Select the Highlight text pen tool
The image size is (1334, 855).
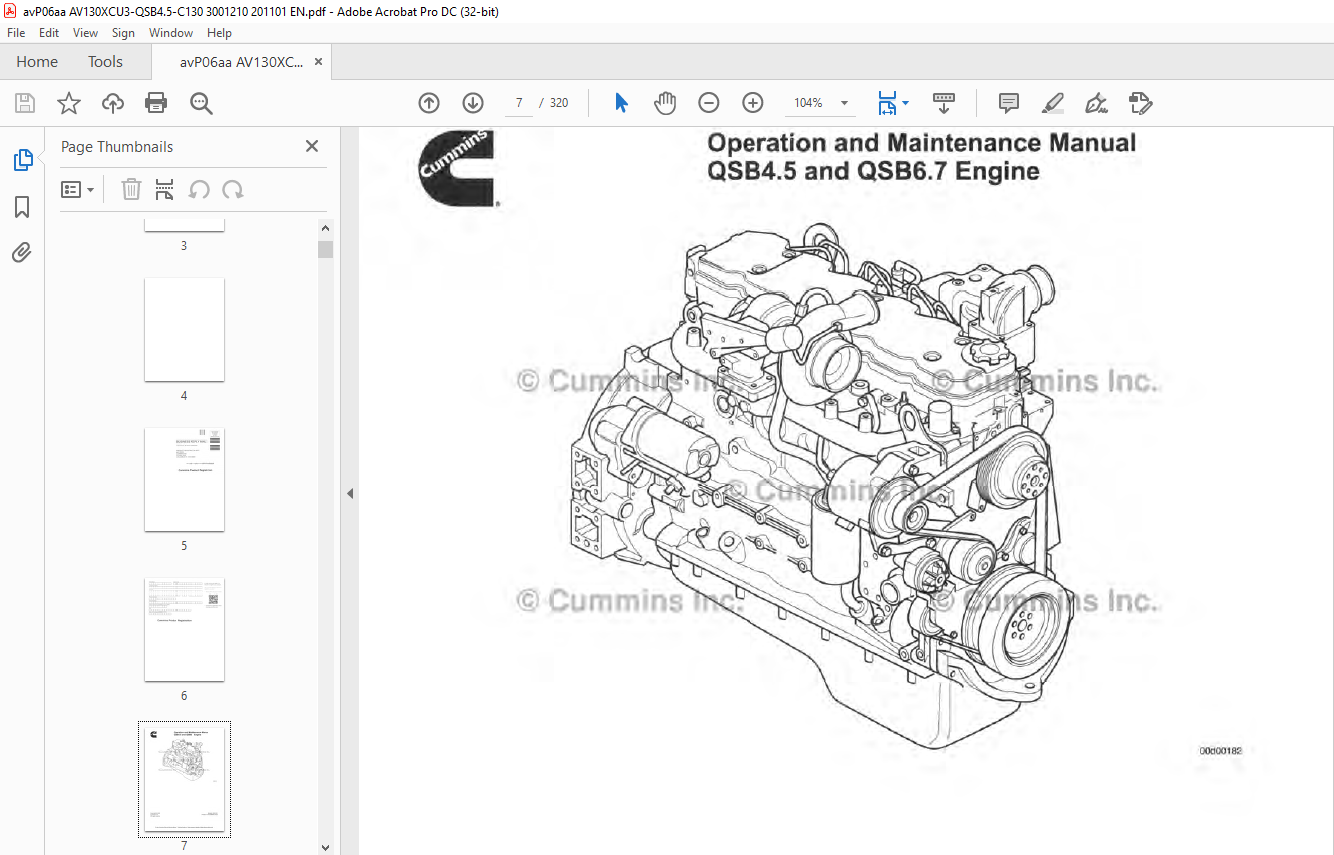tap(1052, 103)
